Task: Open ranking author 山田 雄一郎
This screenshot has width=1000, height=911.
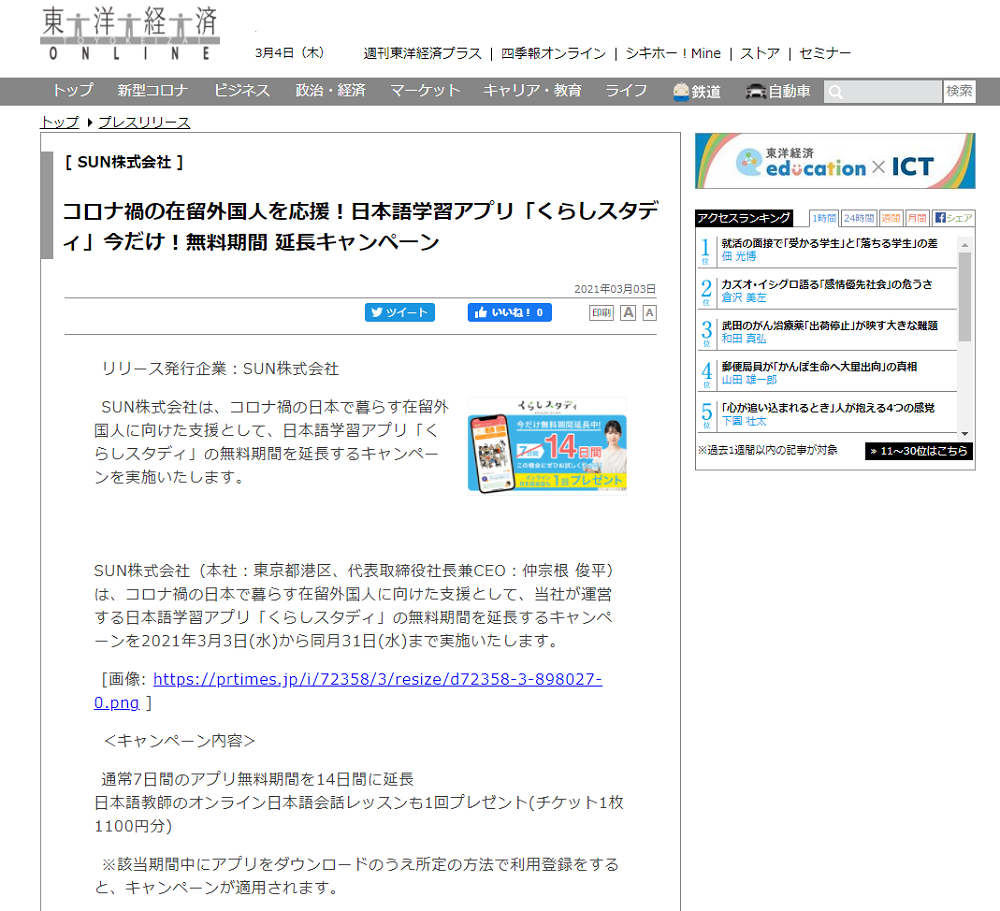Action: pyautogui.click(x=749, y=380)
